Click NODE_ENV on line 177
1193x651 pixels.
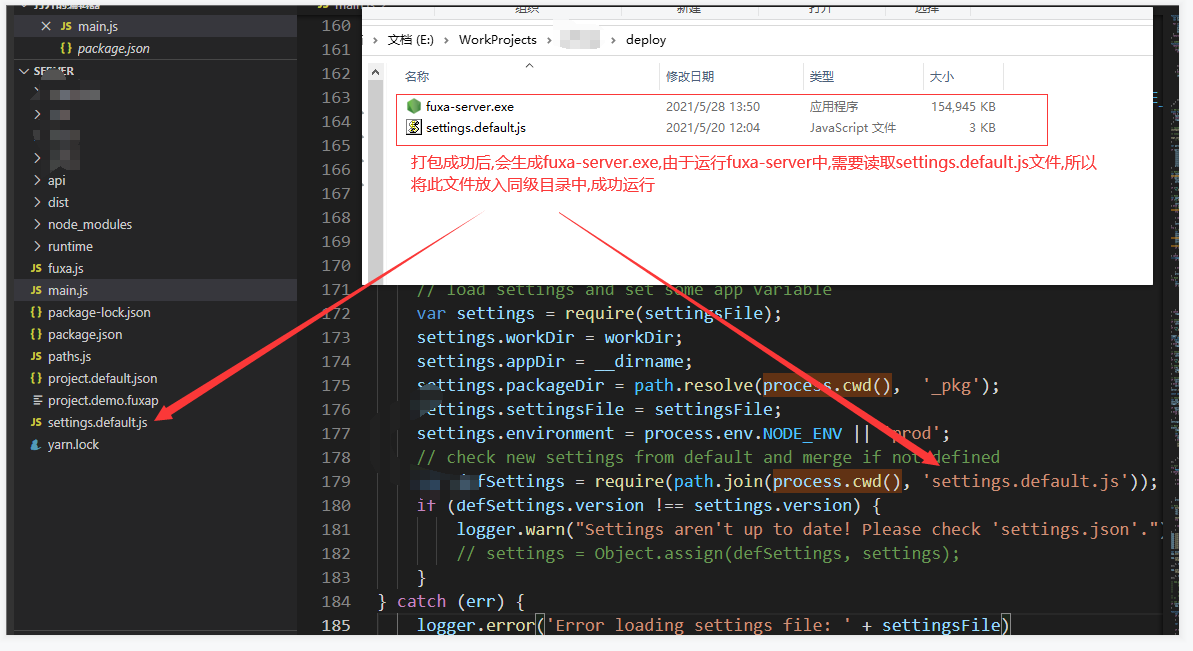[x=803, y=433]
